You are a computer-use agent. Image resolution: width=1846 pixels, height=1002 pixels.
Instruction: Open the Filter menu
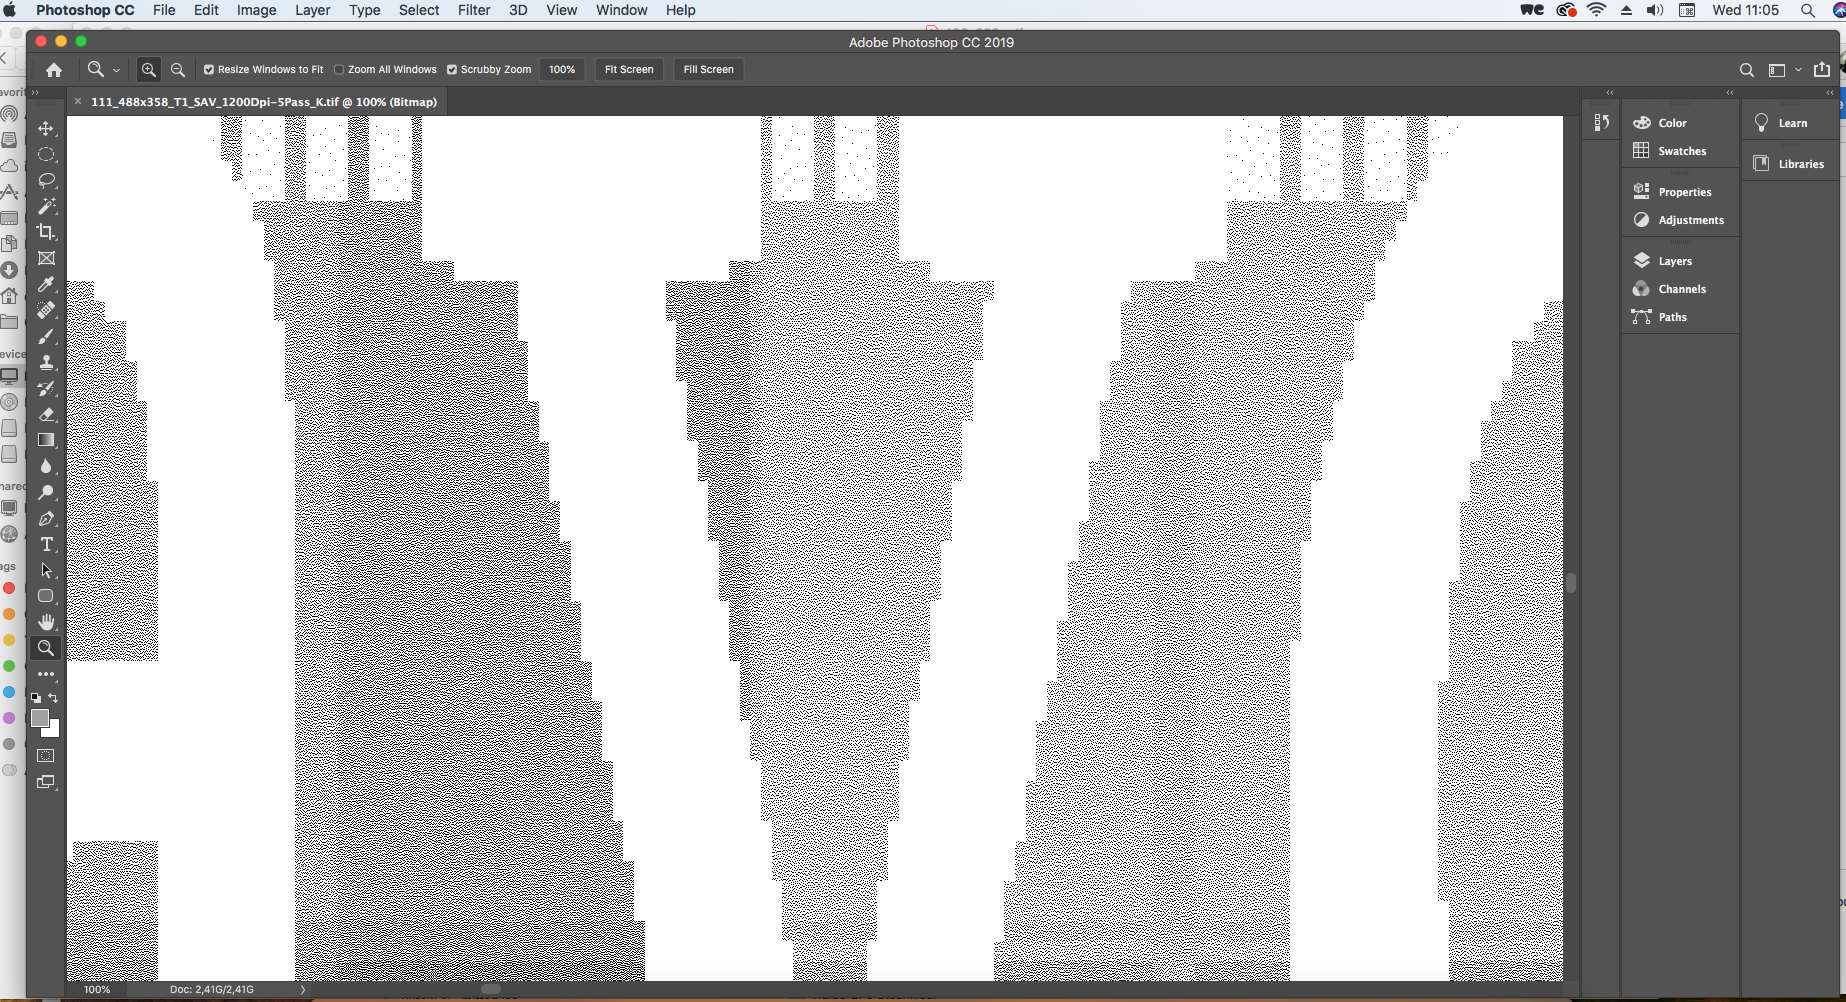point(473,10)
